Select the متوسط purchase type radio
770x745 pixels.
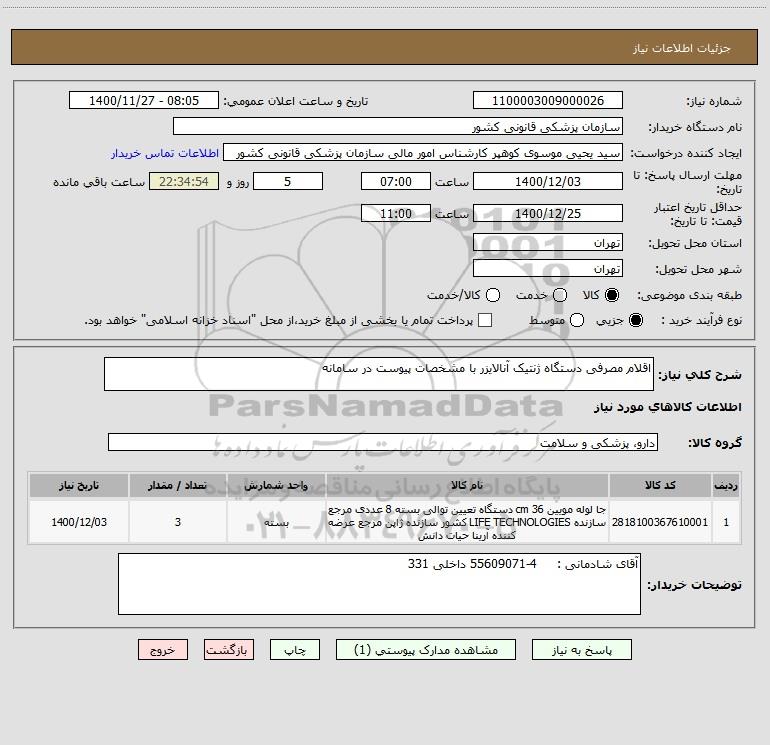tap(577, 320)
